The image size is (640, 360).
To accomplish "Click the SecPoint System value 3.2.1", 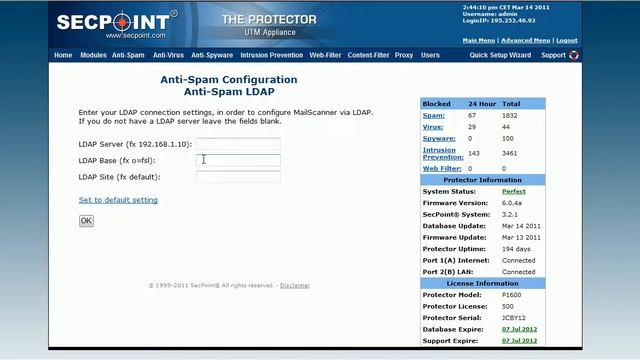I will coord(510,214).
